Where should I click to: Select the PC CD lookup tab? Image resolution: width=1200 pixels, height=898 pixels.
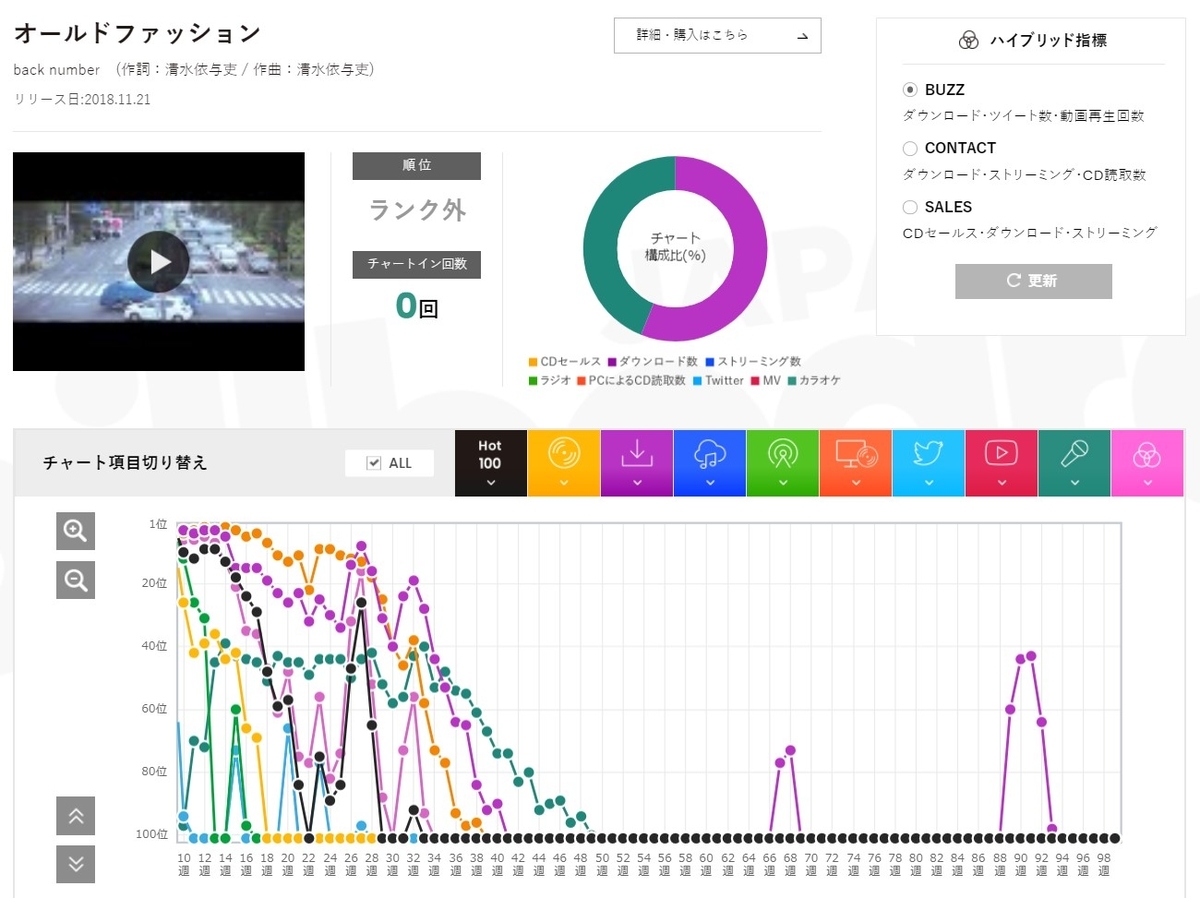856,463
